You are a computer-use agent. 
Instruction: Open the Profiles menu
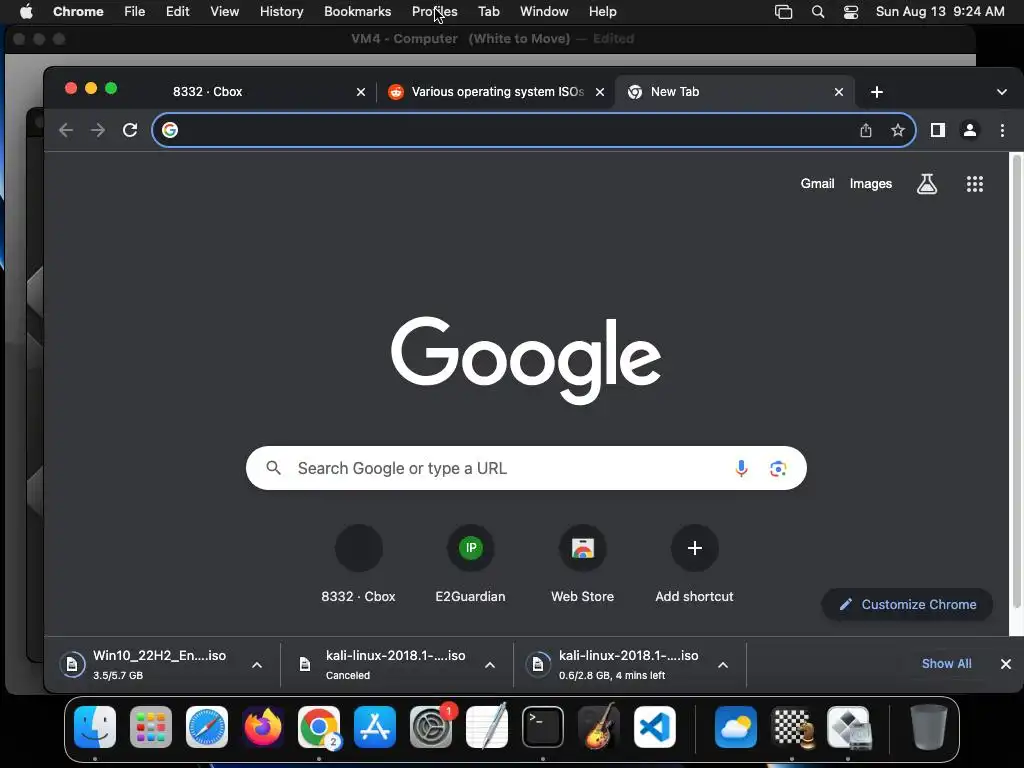(x=434, y=12)
